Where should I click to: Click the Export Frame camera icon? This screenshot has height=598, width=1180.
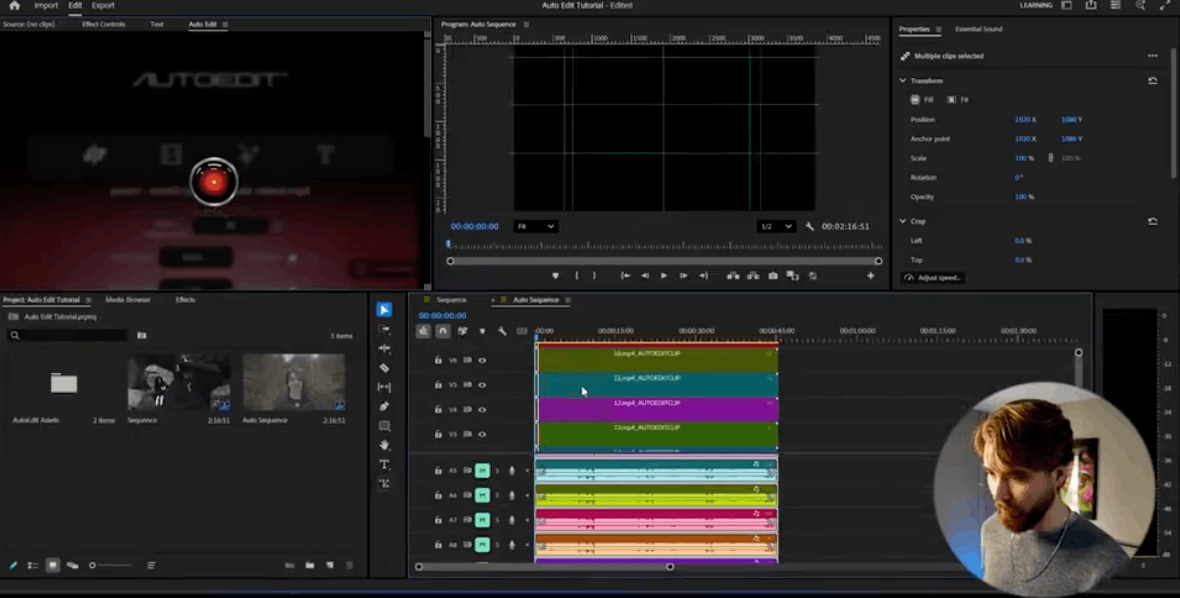click(x=772, y=276)
